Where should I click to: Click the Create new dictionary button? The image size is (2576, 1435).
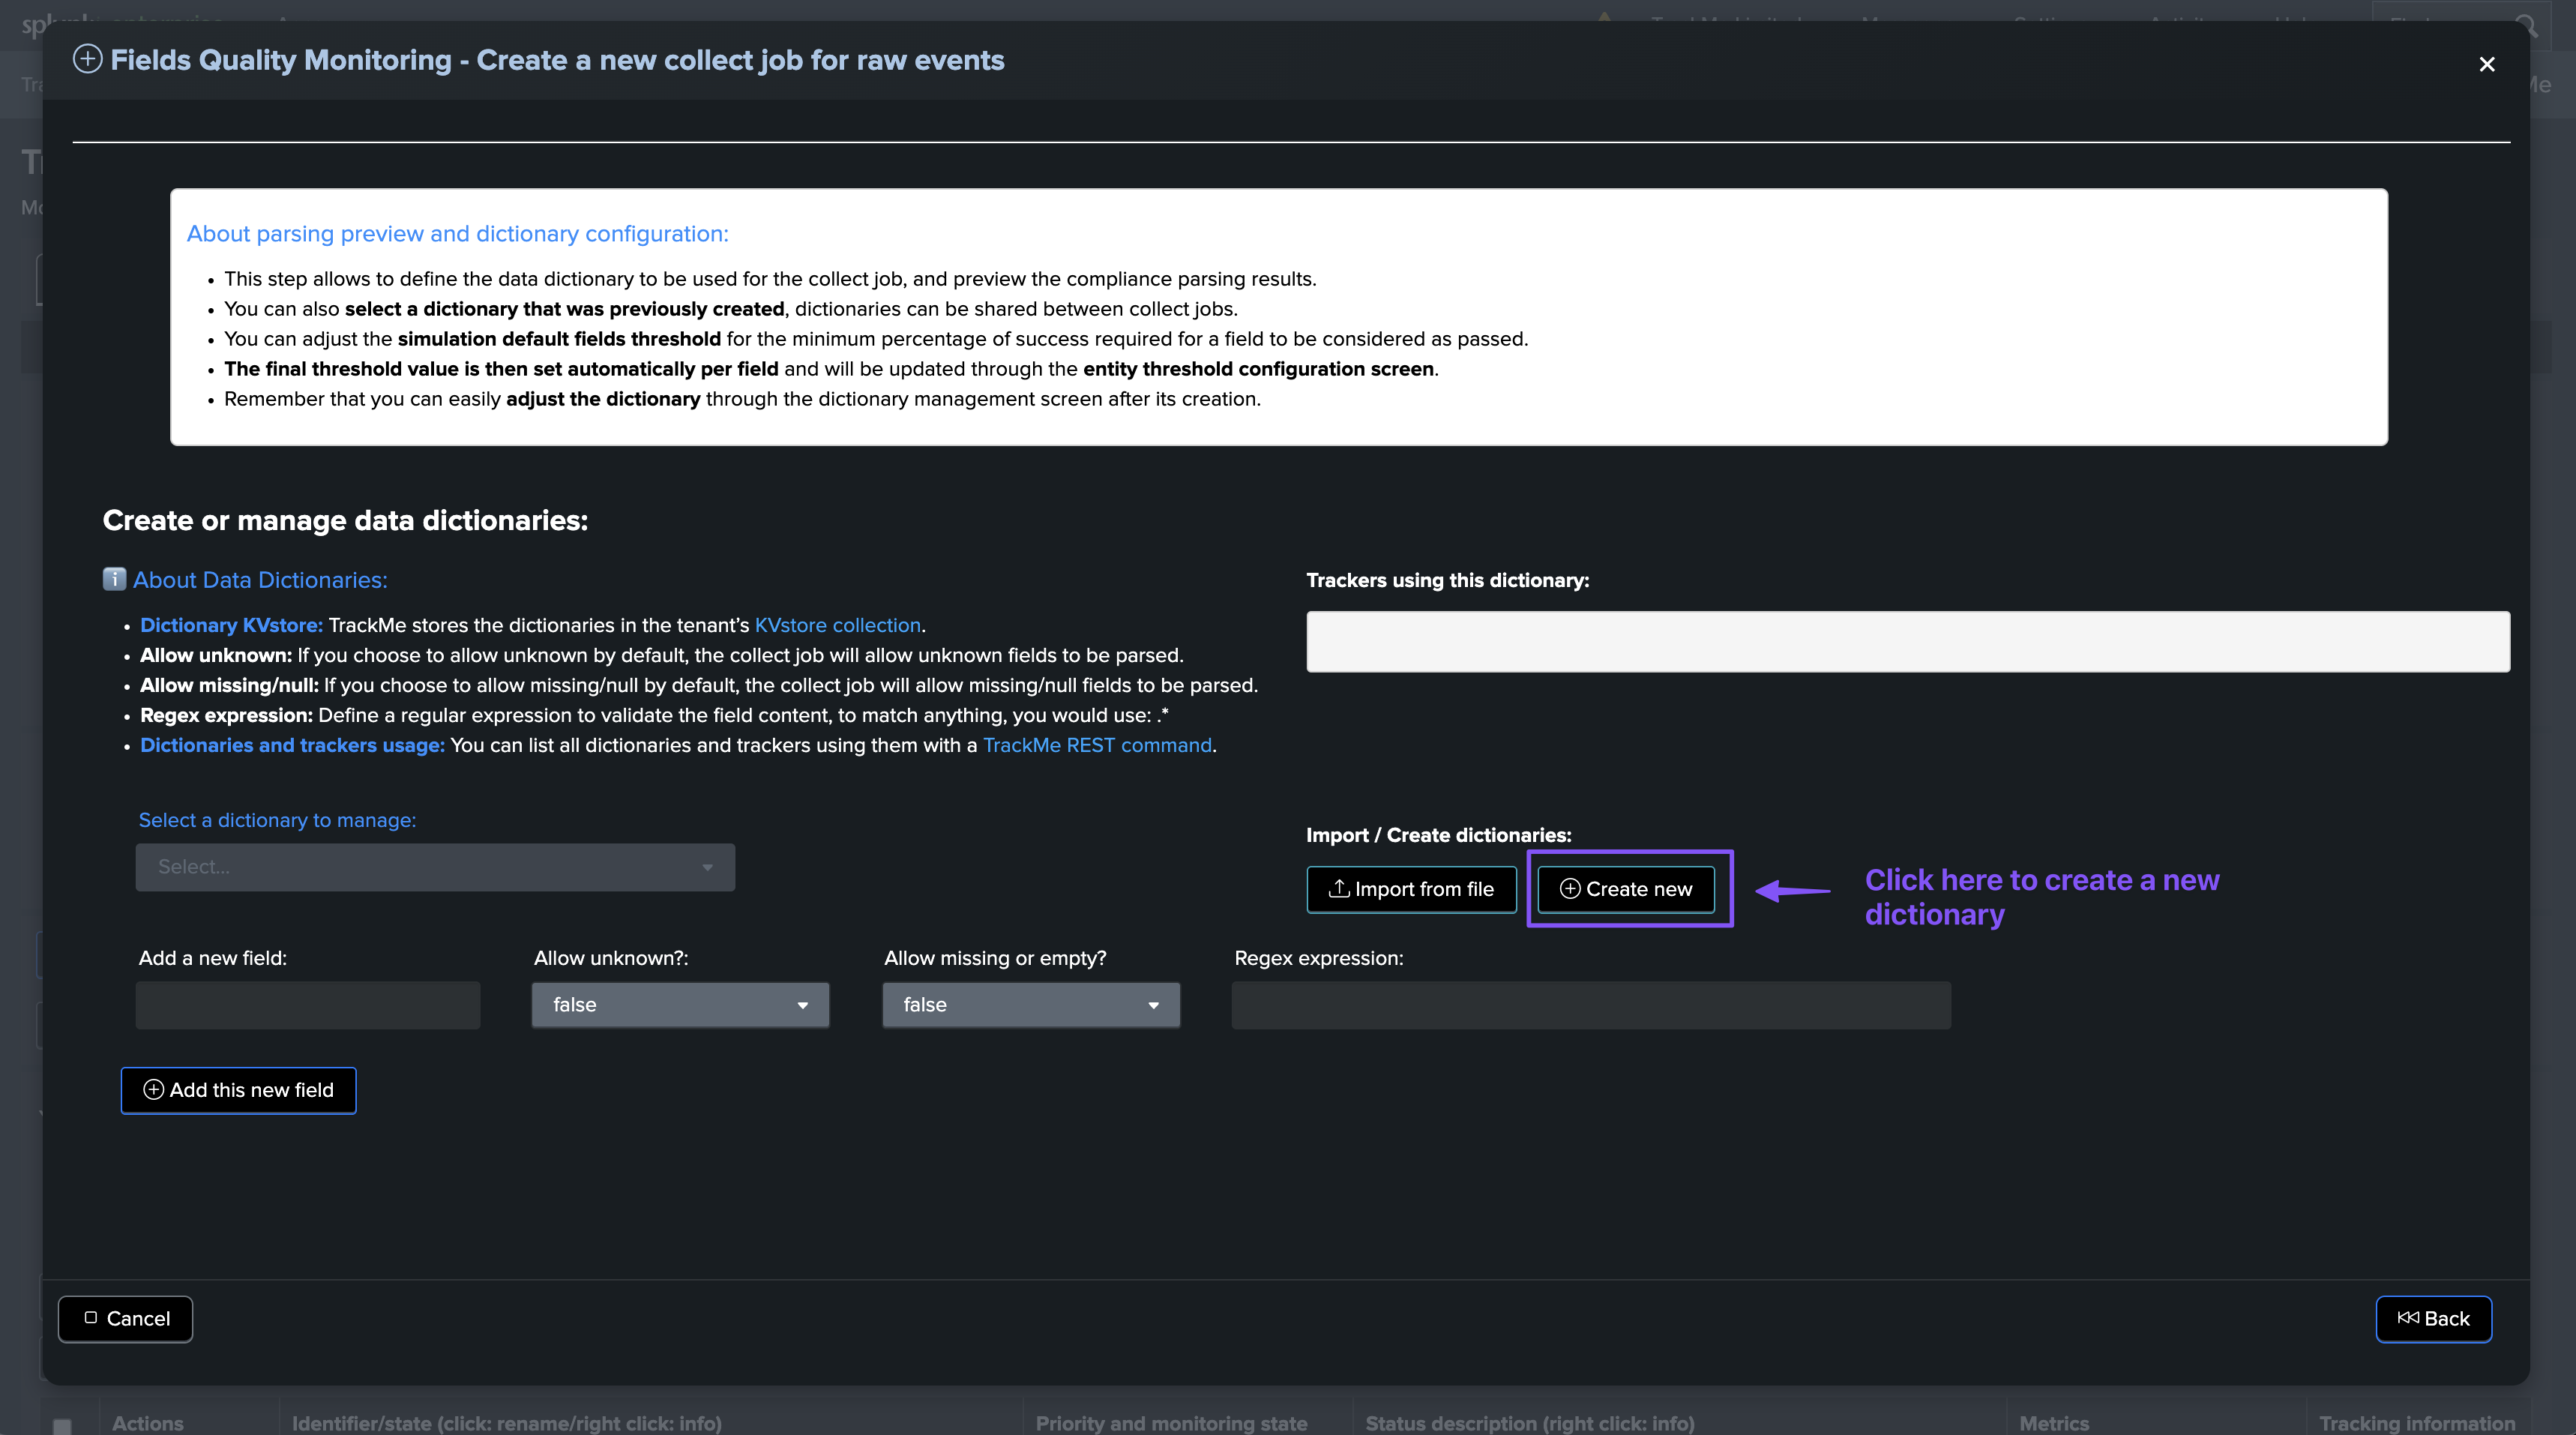point(1626,889)
